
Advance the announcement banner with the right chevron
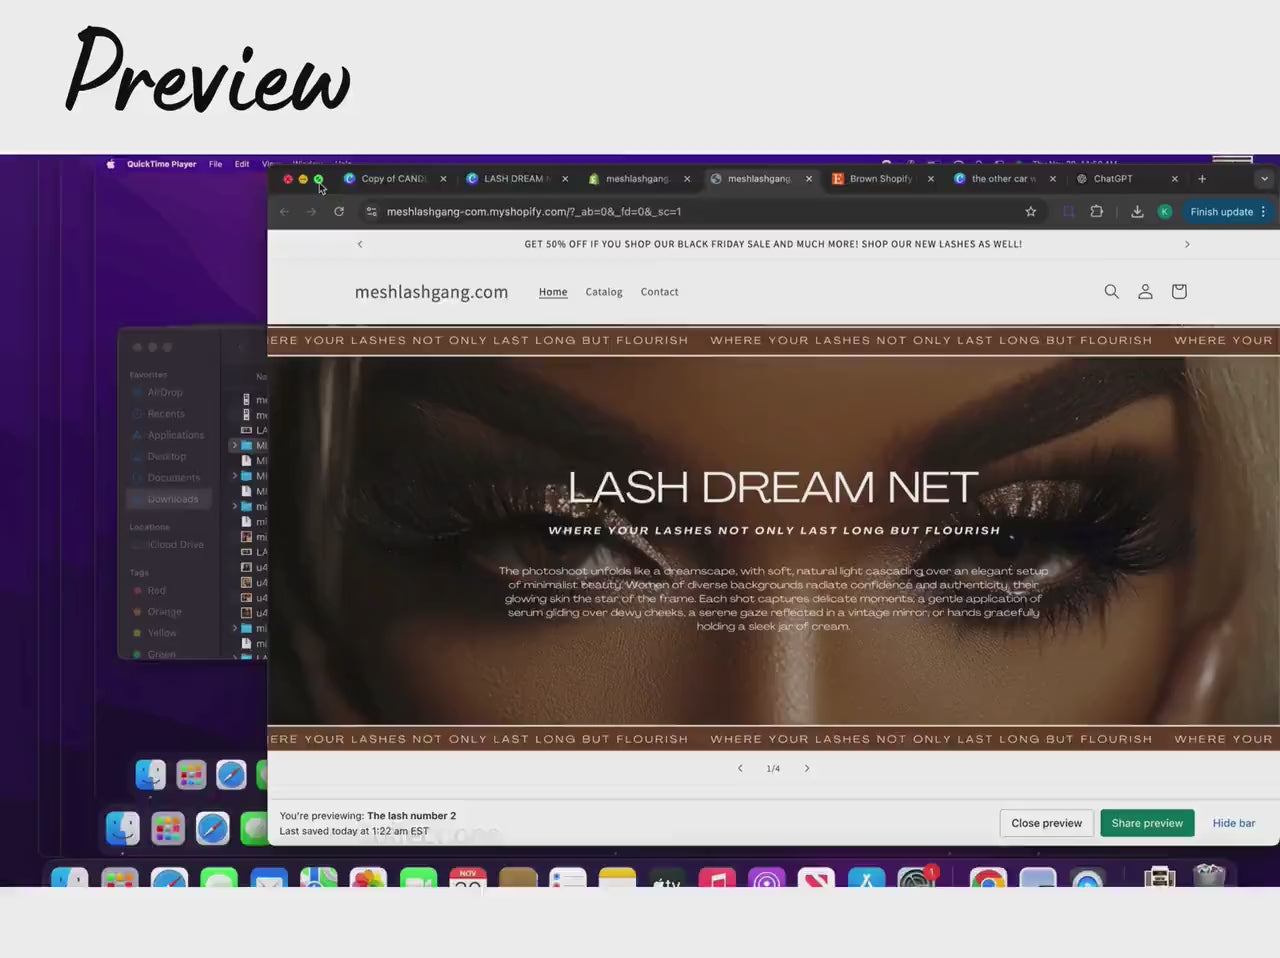(1187, 243)
